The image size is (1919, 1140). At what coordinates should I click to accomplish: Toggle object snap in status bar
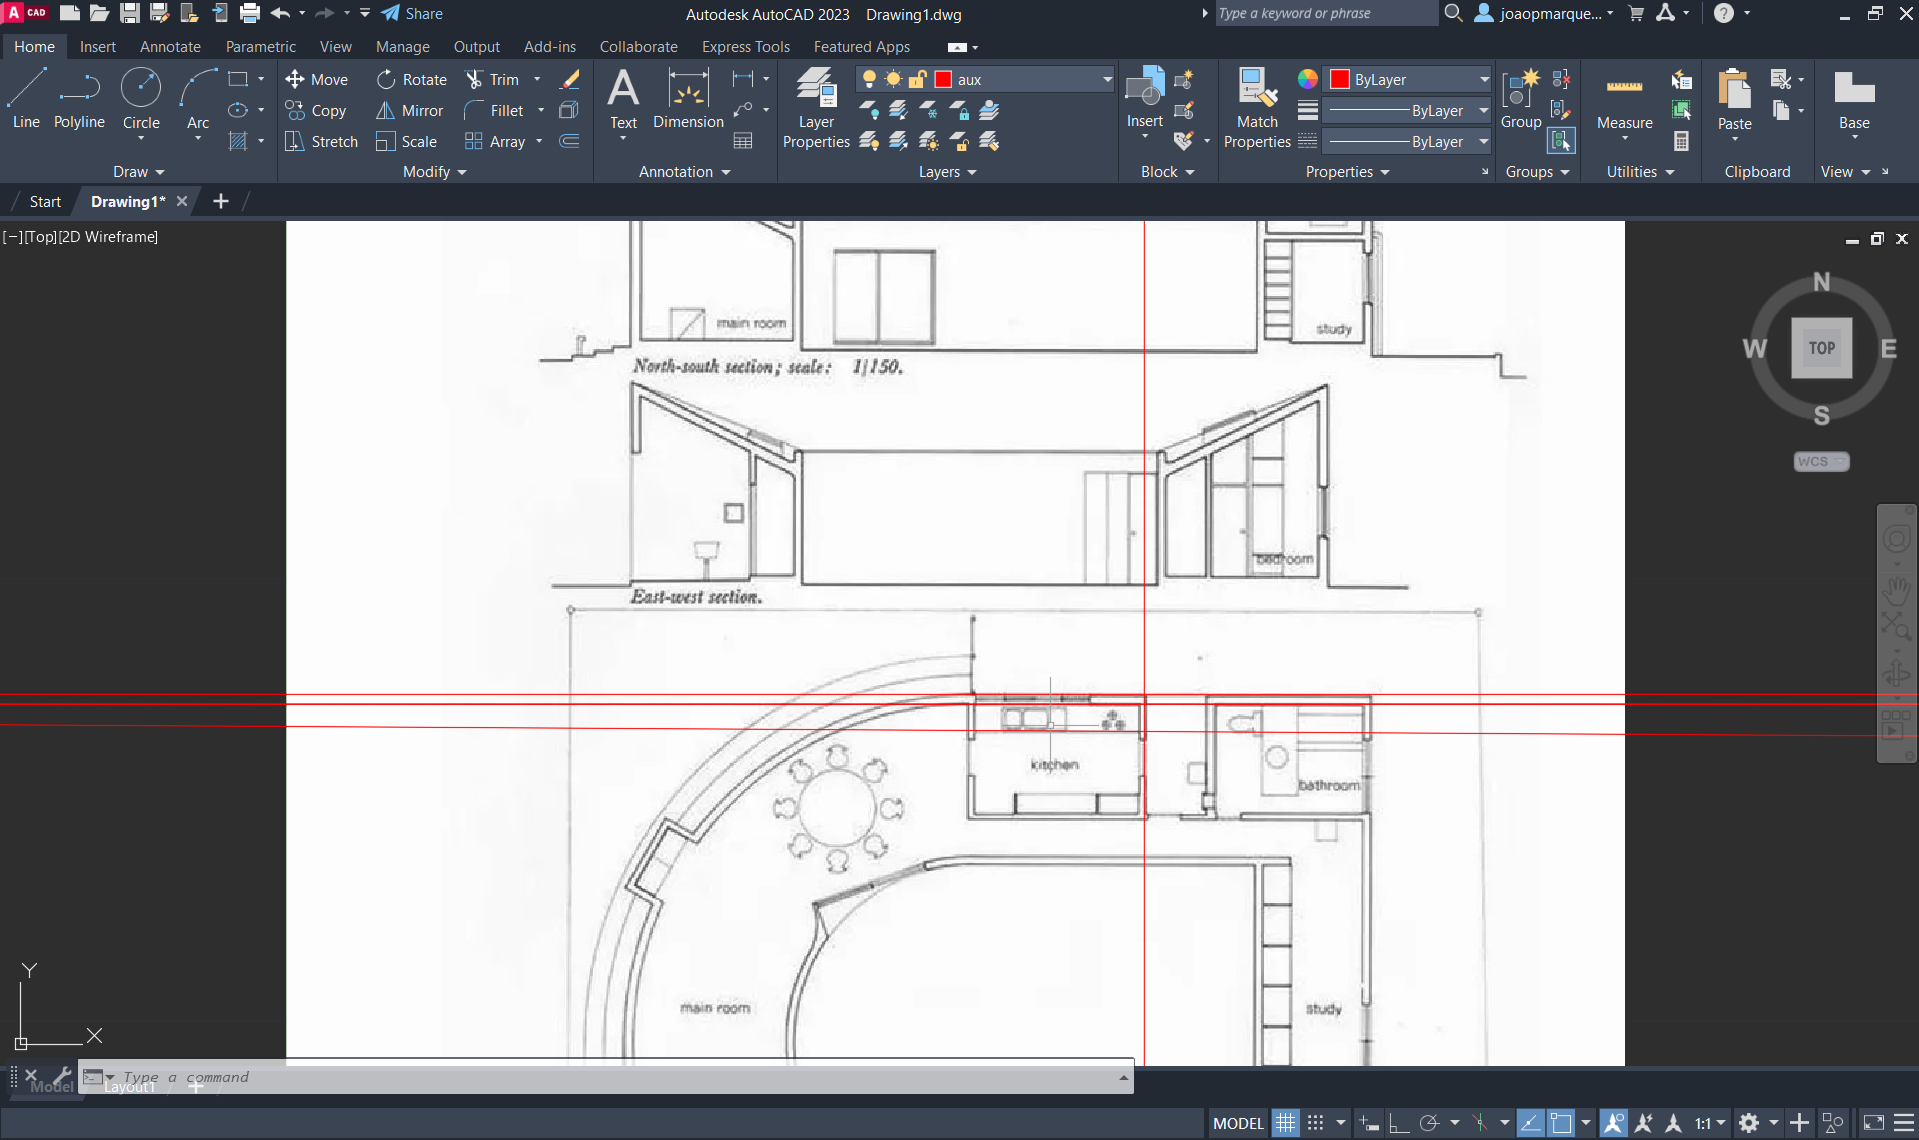1561,1123
